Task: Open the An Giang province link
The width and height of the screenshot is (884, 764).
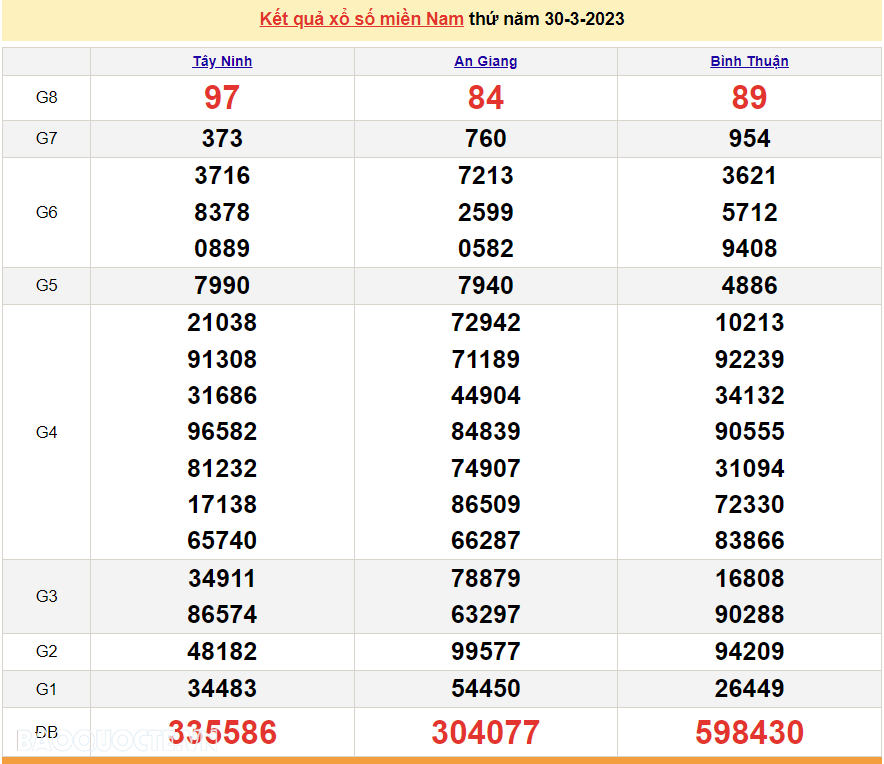Action: pos(486,61)
